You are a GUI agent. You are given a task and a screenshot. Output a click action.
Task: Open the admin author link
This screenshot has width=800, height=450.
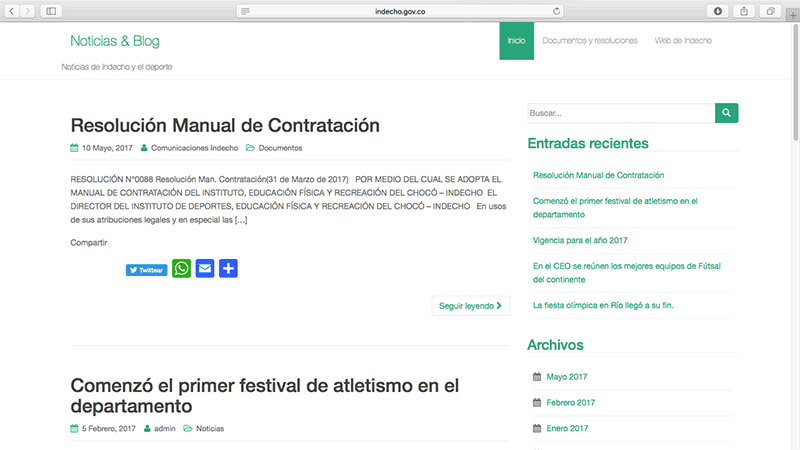click(165, 429)
